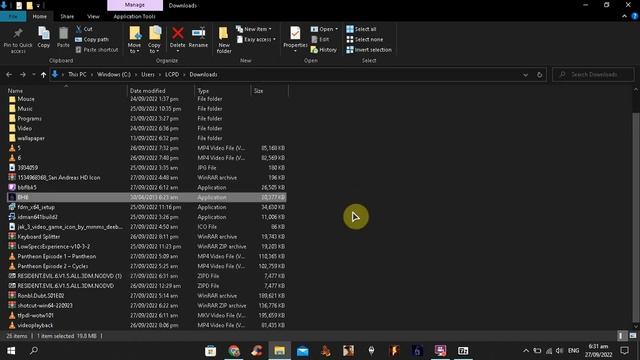Click the volume speaker tray icon
640x360 pixels.
pos(560,351)
